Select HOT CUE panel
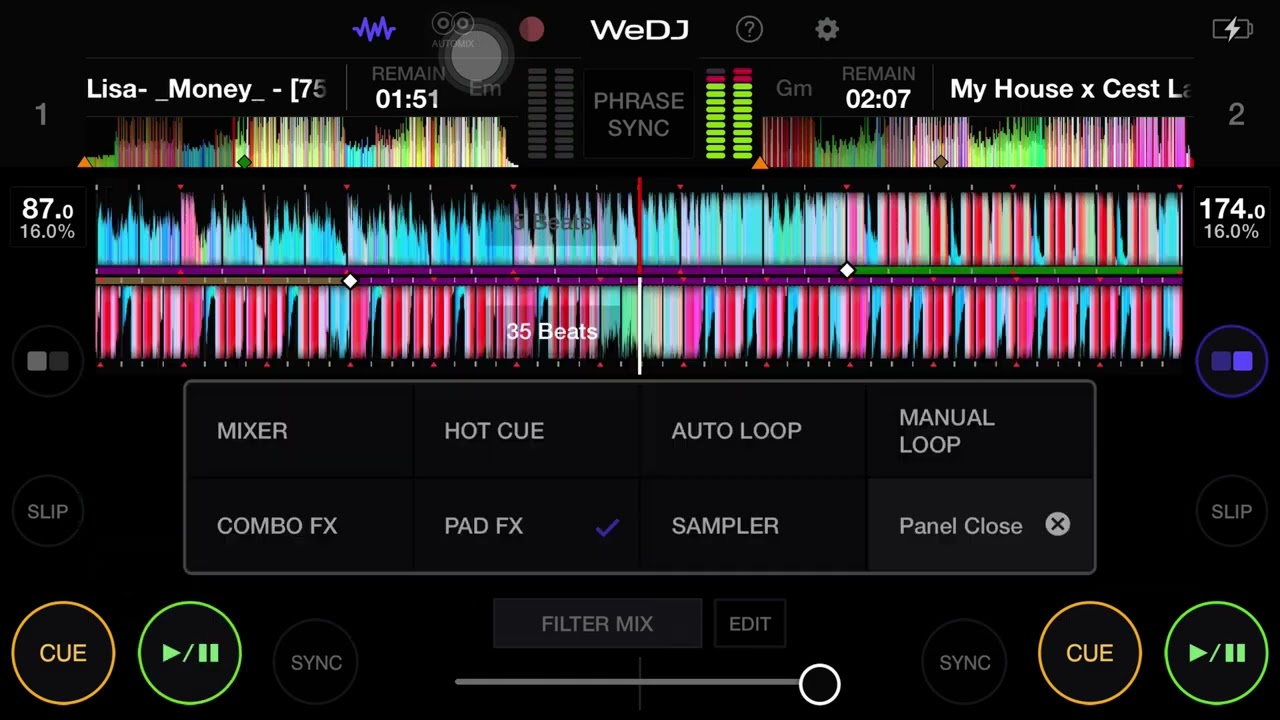Viewport: 1280px width, 720px height. [526, 430]
